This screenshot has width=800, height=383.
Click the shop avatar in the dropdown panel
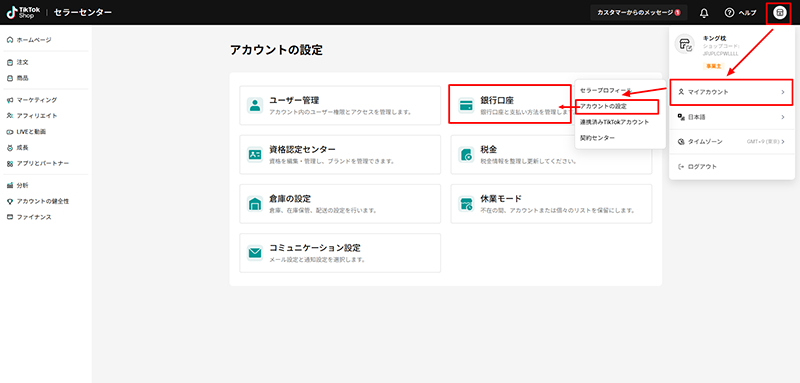685,44
